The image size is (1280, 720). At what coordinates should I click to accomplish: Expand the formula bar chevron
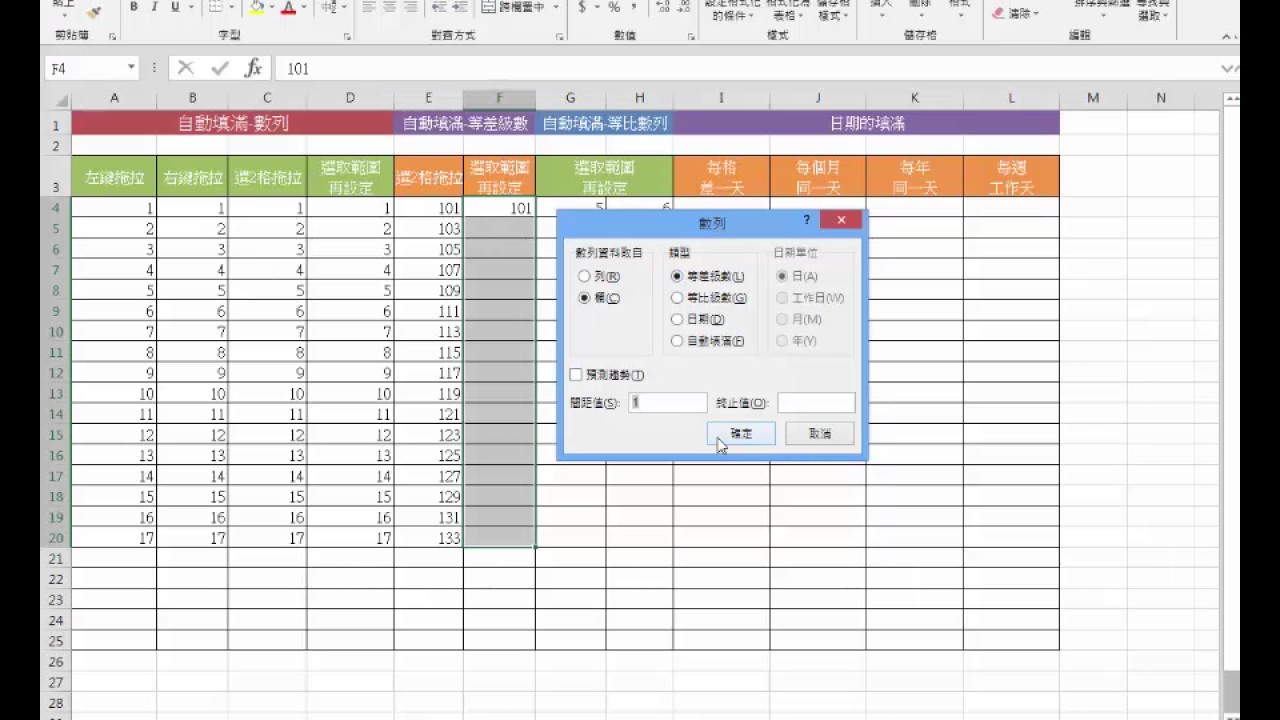pos(1228,68)
